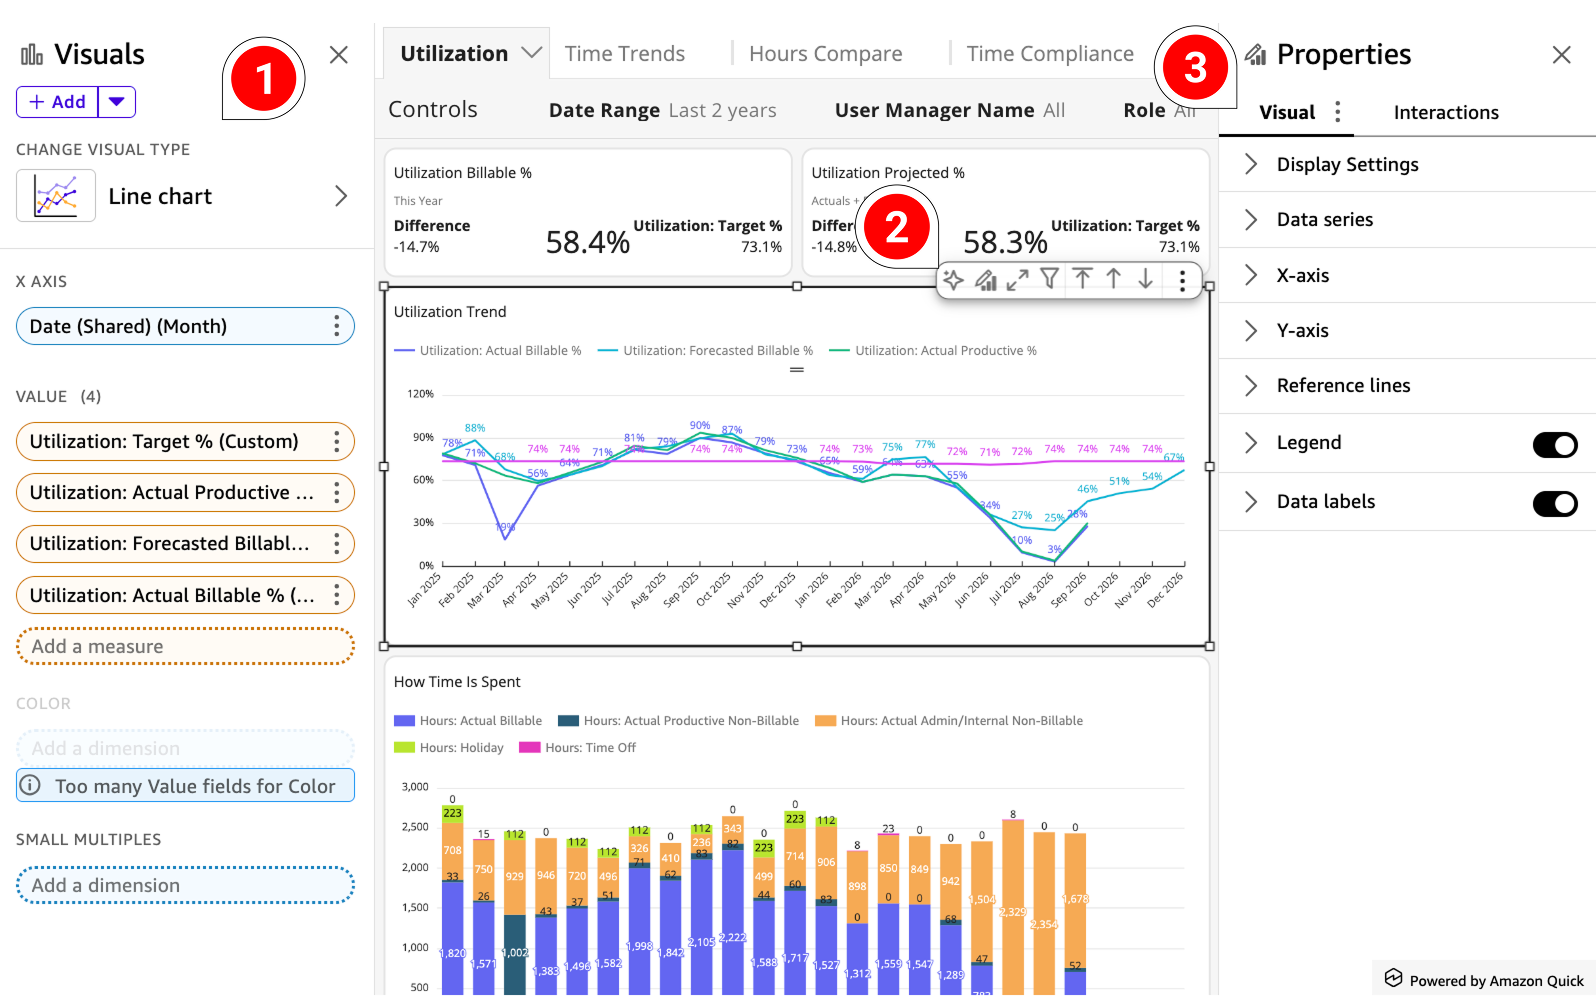Close the Visuals panel
The height and width of the screenshot is (997, 1596).
pyautogui.click(x=339, y=54)
